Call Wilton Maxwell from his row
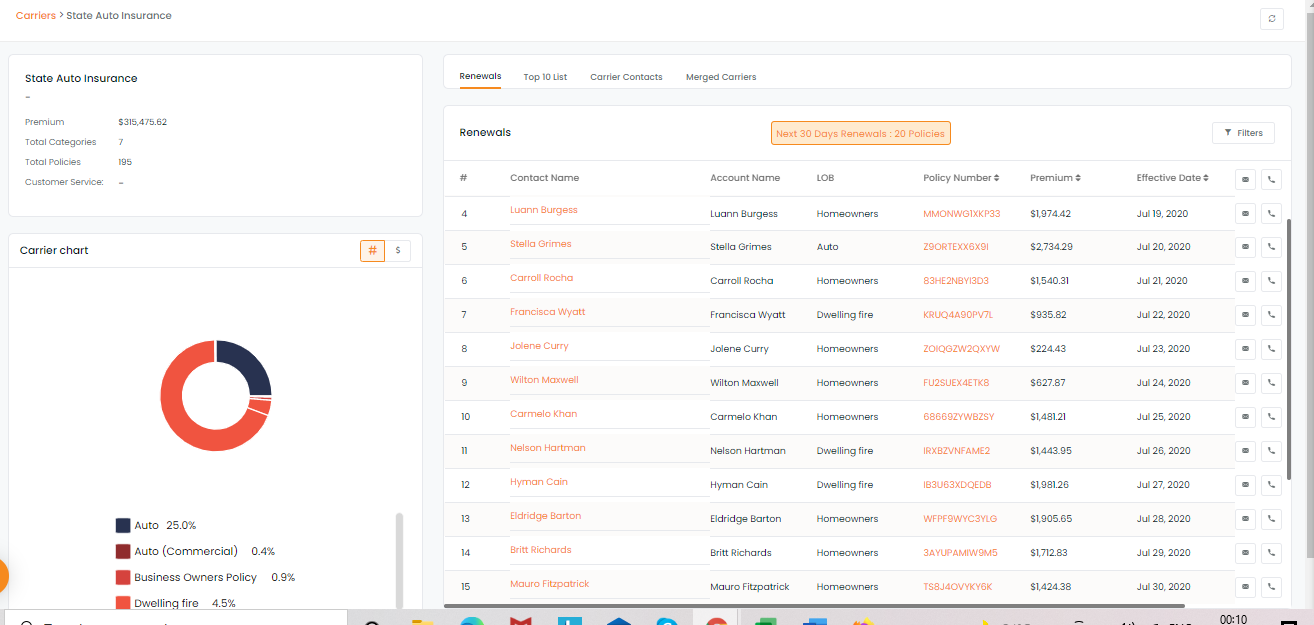Viewport: 1314px width, 625px height. pyautogui.click(x=1271, y=383)
